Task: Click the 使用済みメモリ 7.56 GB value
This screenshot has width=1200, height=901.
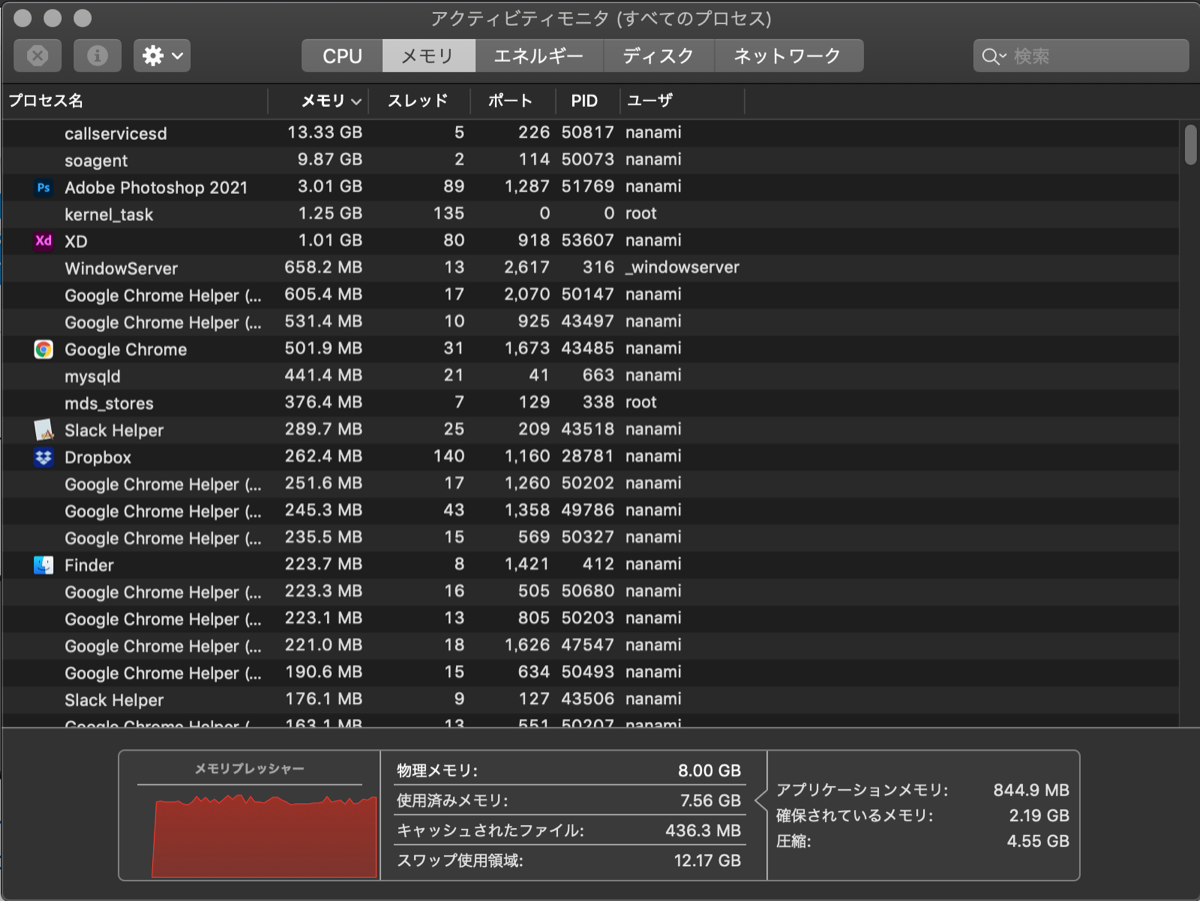Action: pyautogui.click(x=709, y=801)
